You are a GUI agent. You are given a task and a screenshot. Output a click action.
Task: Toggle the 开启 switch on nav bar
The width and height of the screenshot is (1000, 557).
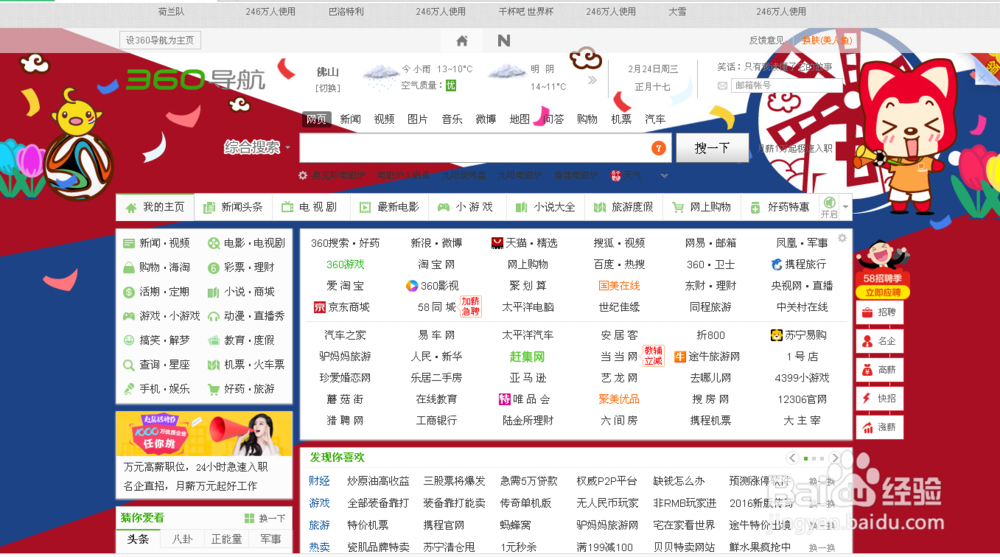[x=829, y=207]
